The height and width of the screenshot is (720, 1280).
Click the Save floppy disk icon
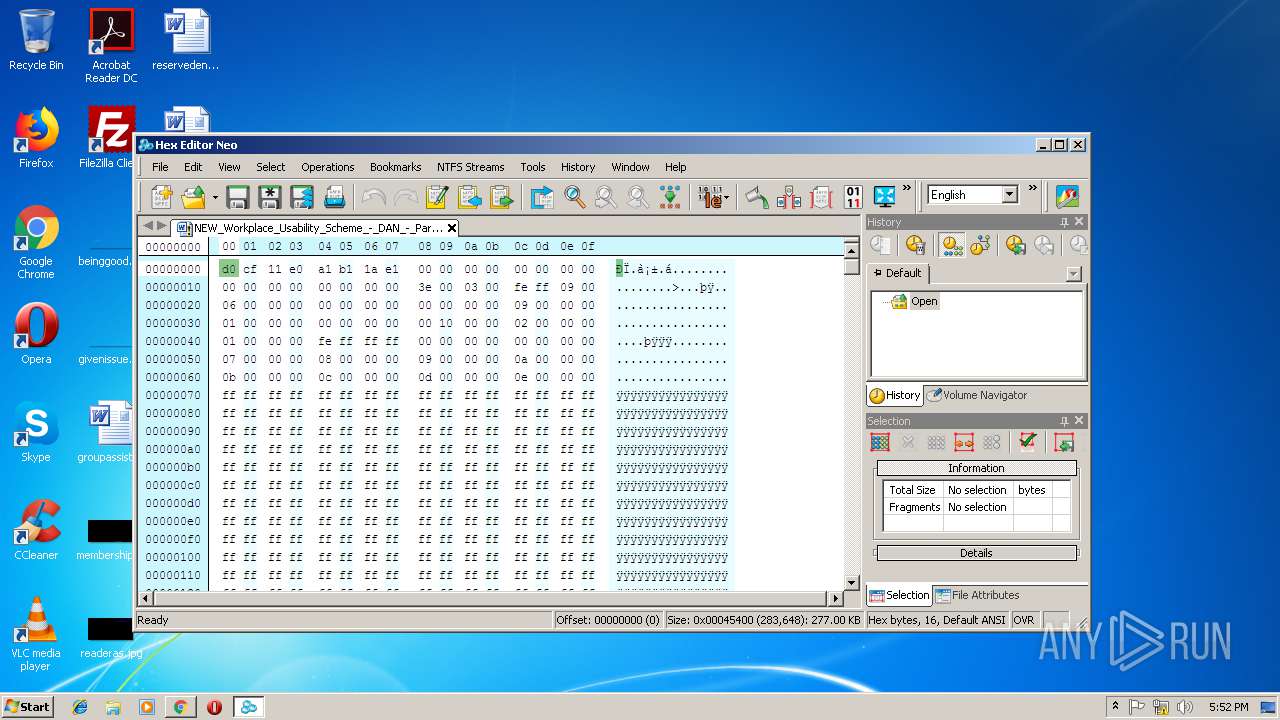coord(238,196)
